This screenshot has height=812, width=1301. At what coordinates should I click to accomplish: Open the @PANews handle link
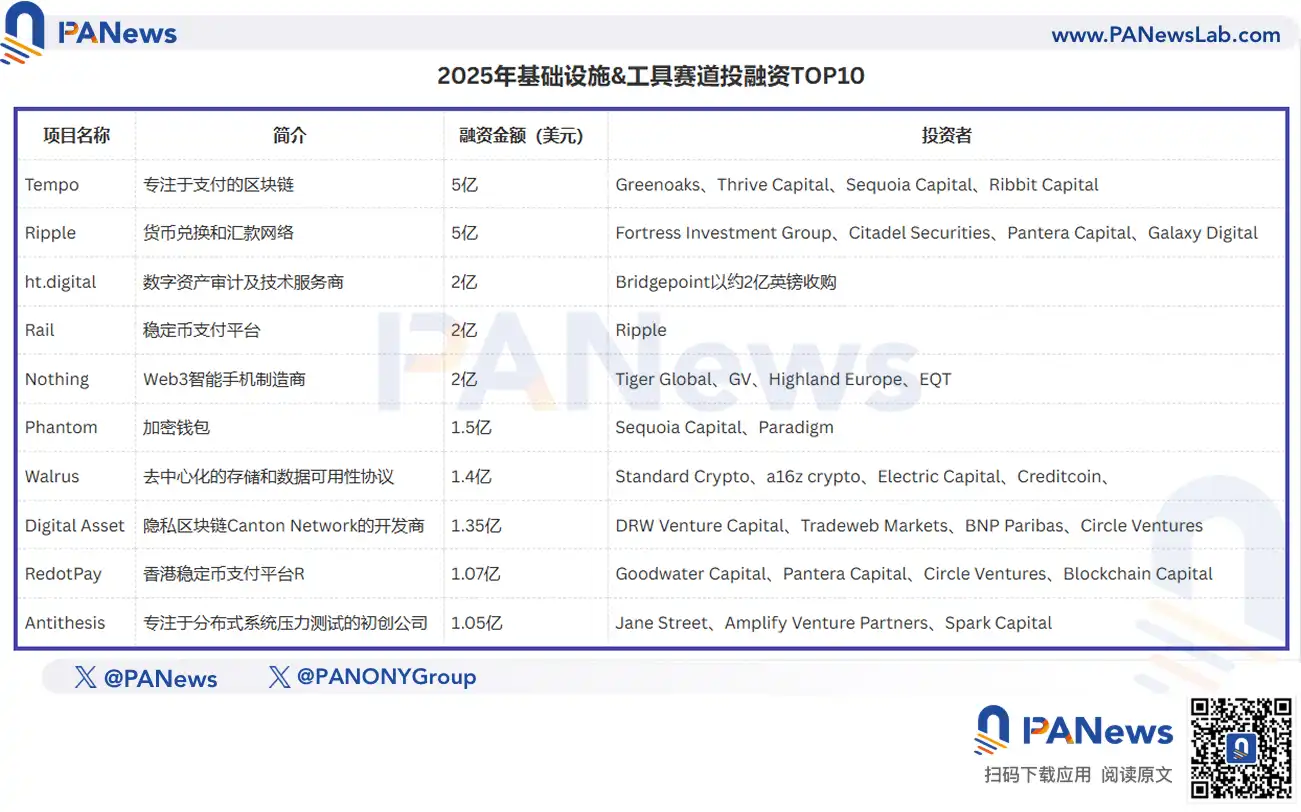(160, 679)
